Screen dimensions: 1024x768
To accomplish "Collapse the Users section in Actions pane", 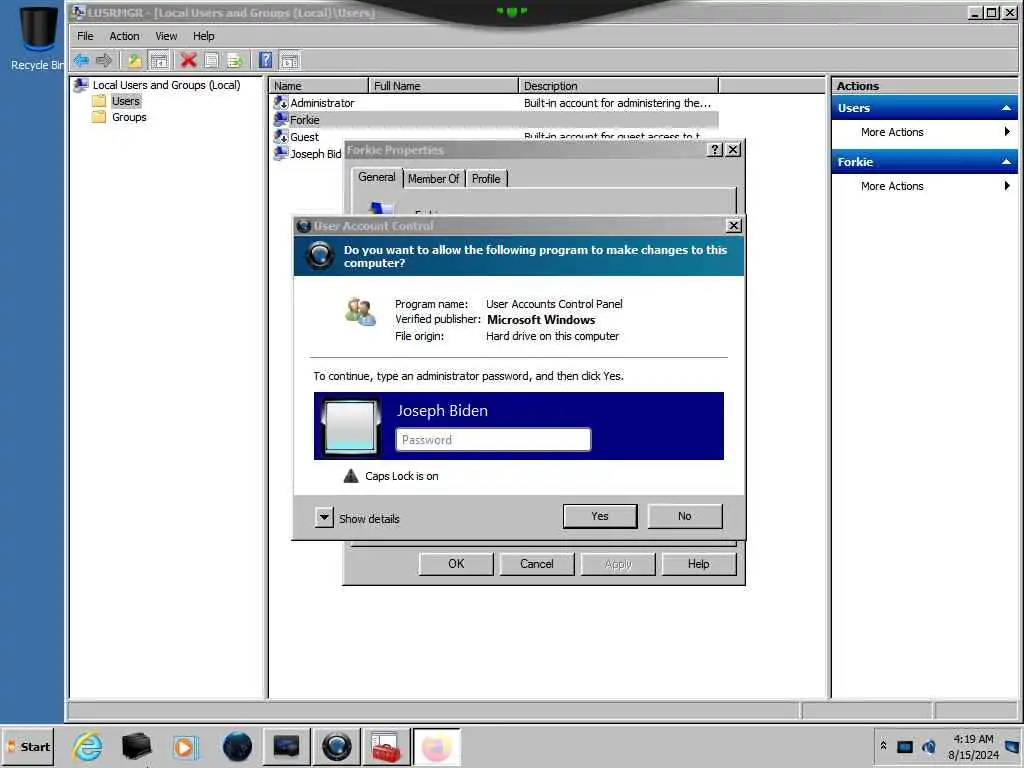I will (1006, 108).
